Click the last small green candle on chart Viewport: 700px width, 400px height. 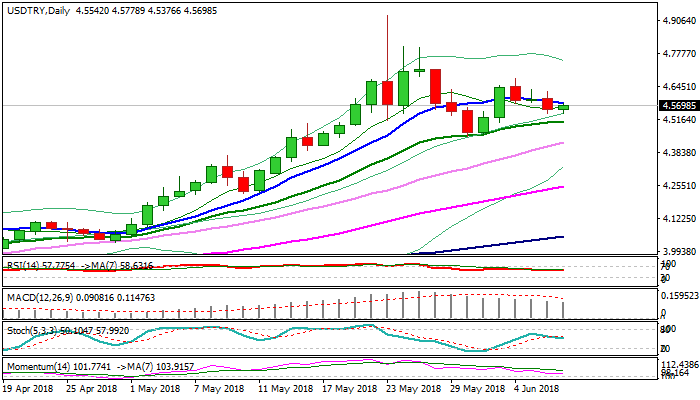pyautogui.click(x=563, y=107)
